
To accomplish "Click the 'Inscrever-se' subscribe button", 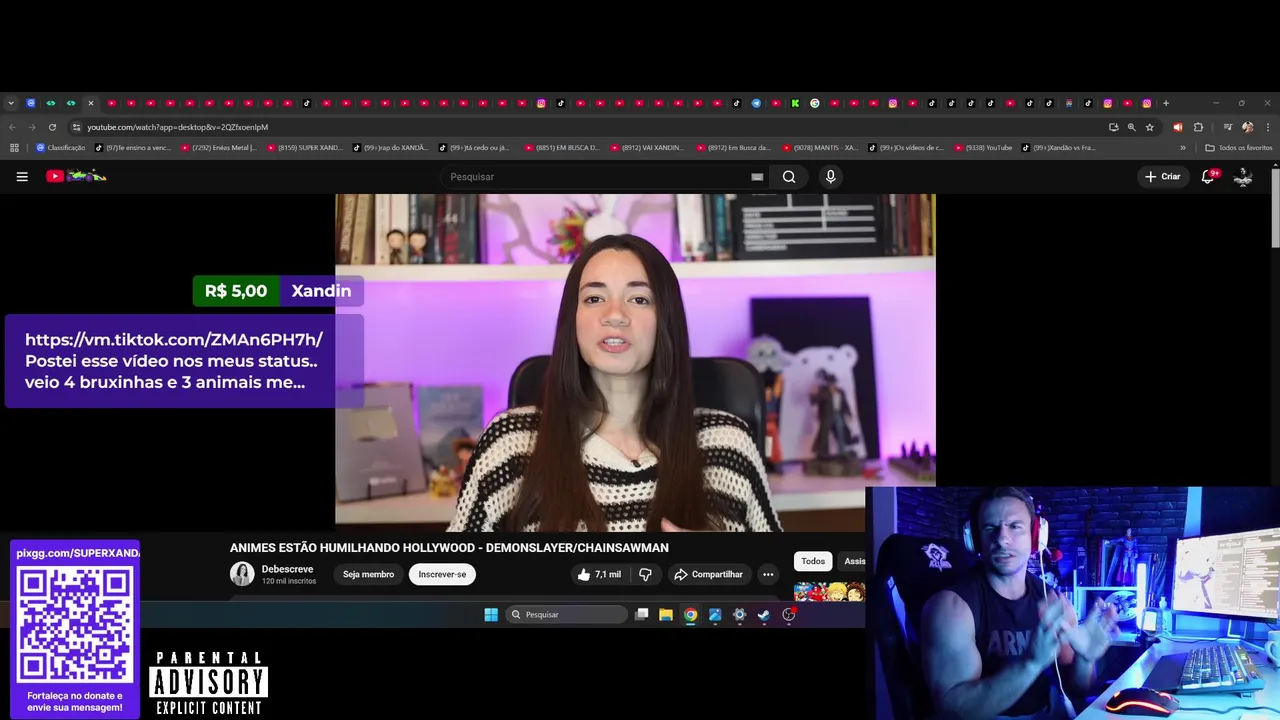I will coord(442,574).
